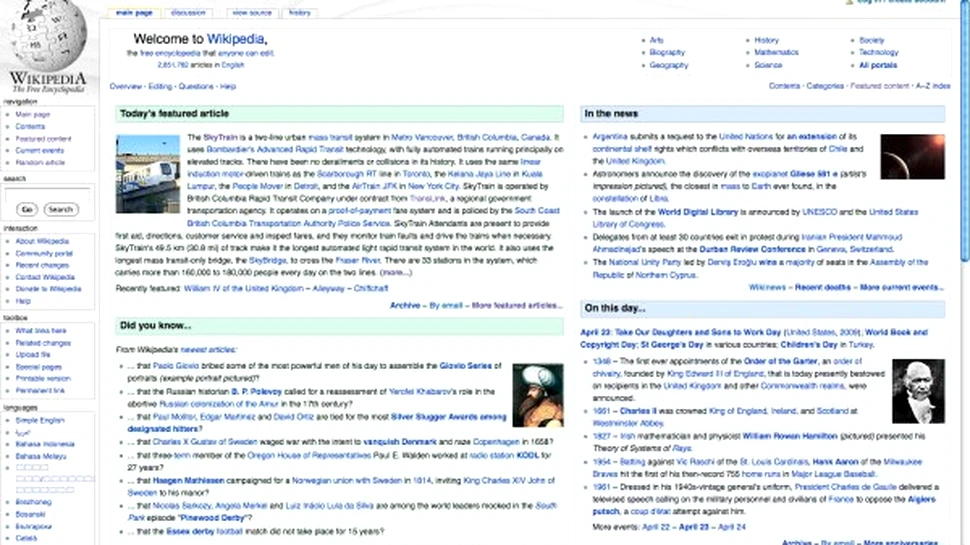This screenshot has width=970, height=545.
Task: Click More current events link
Action: click(901, 287)
